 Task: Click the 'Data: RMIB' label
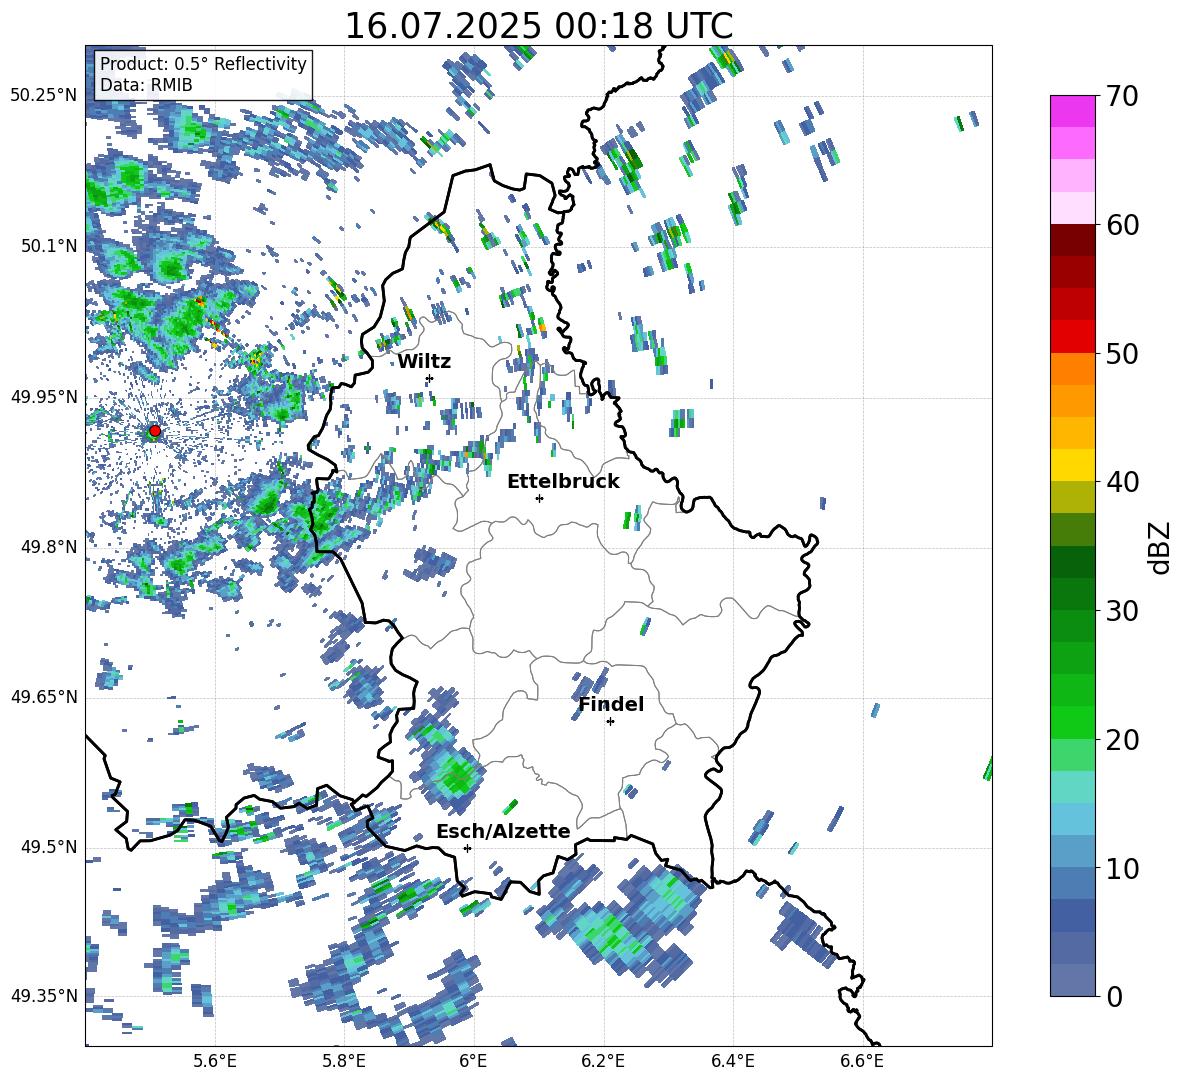146,85
